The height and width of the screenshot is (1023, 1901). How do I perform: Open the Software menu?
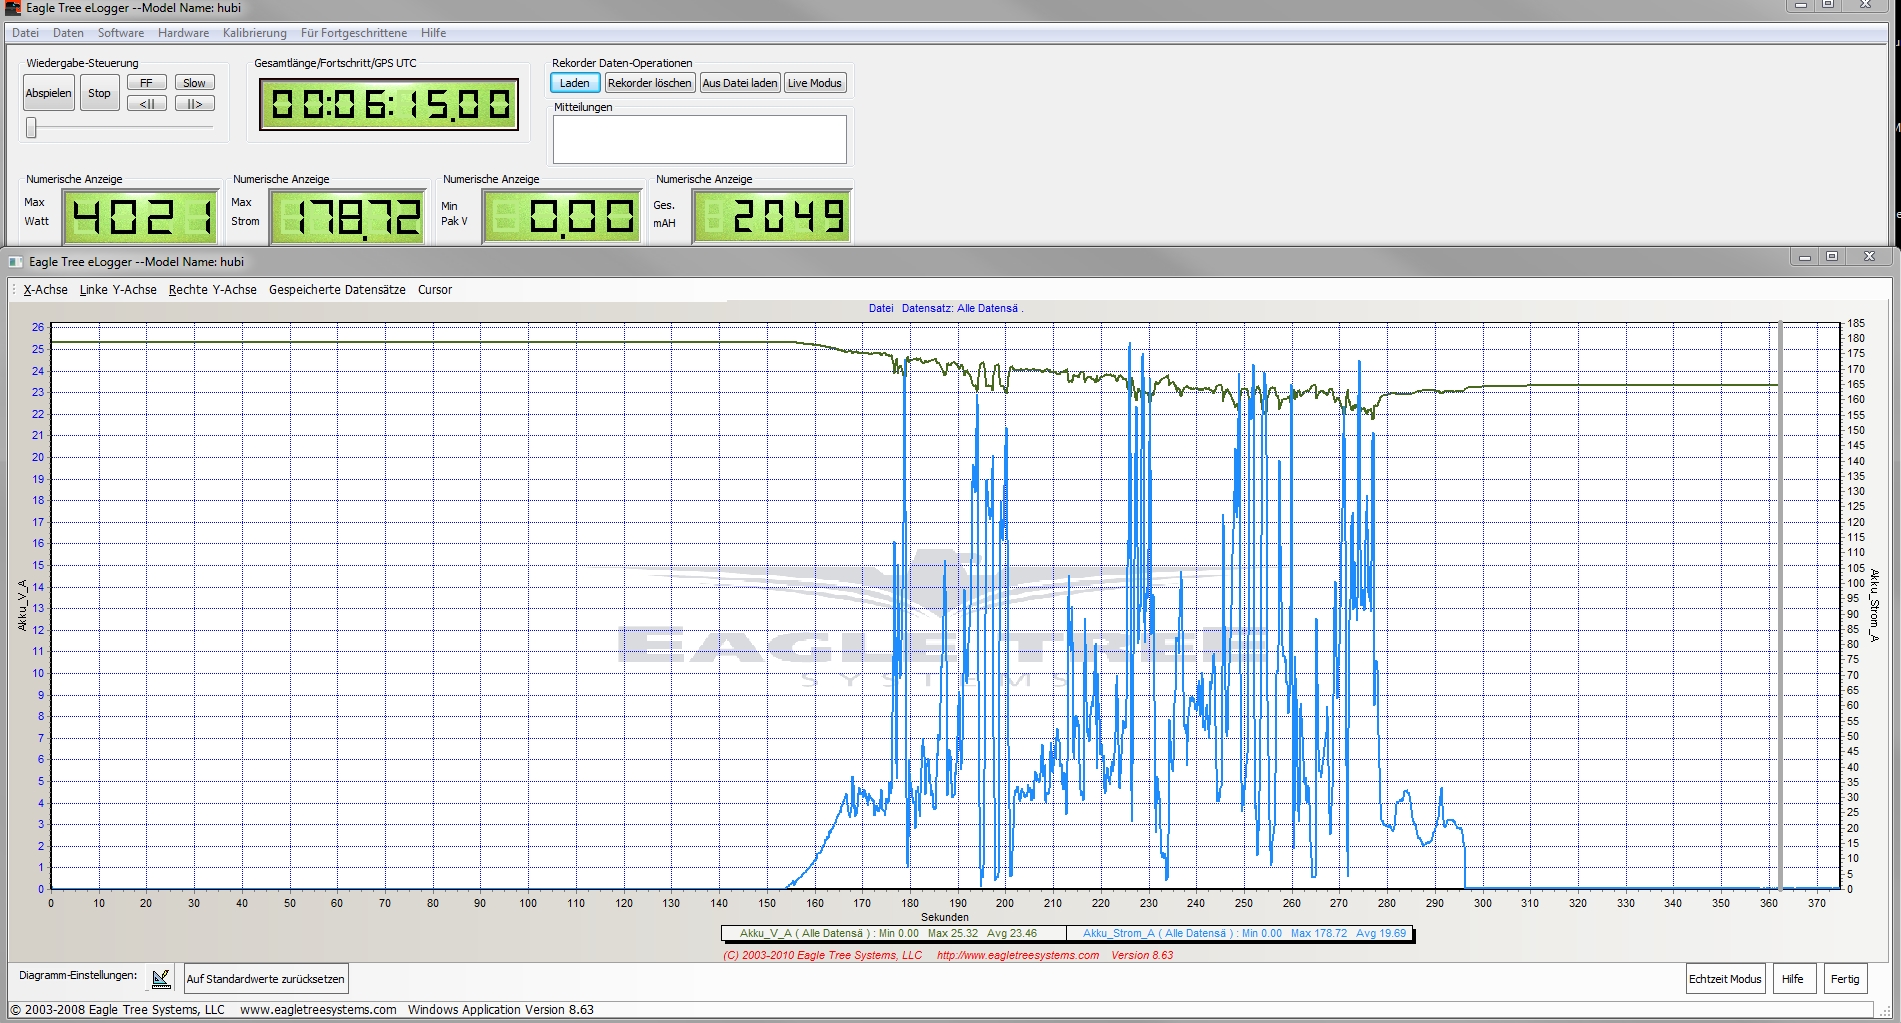pos(120,33)
